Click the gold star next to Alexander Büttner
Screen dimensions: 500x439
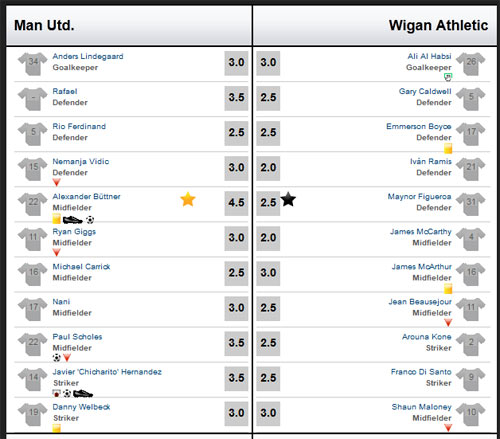[x=188, y=199]
